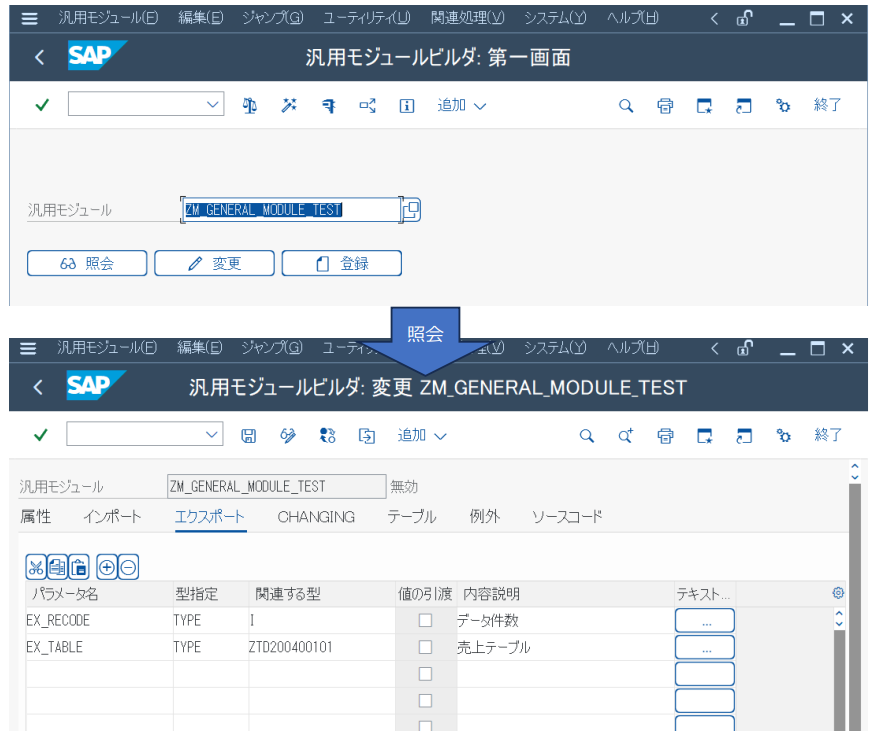Open the ジャンプ(G) menu in the top window

273,18
